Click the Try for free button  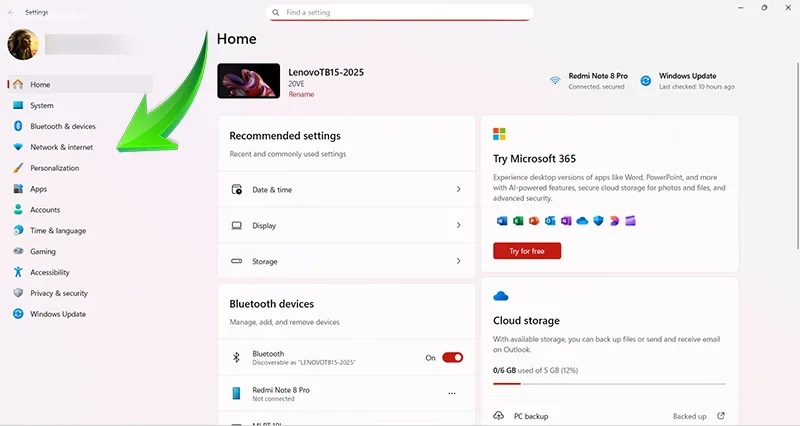(x=527, y=251)
